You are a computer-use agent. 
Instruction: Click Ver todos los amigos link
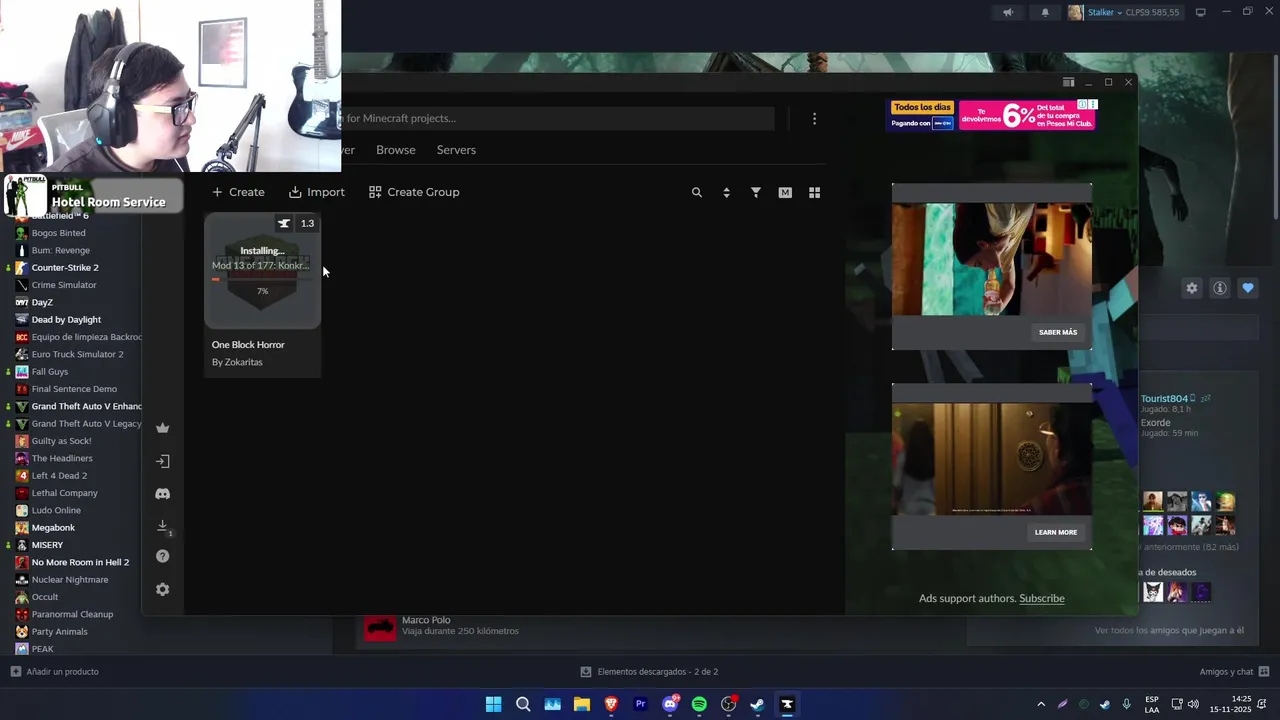pyautogui.click(x=1169, y=631)
